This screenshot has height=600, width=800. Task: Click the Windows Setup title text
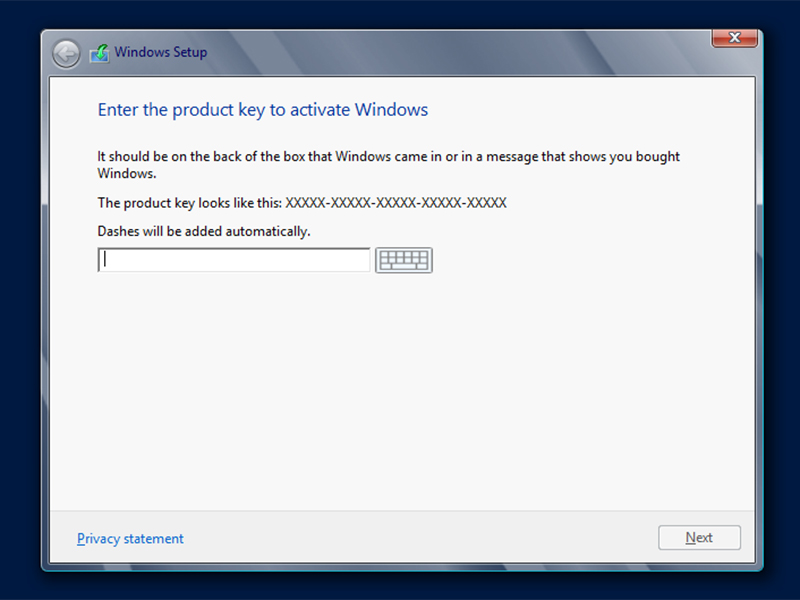tap(161, 52)
